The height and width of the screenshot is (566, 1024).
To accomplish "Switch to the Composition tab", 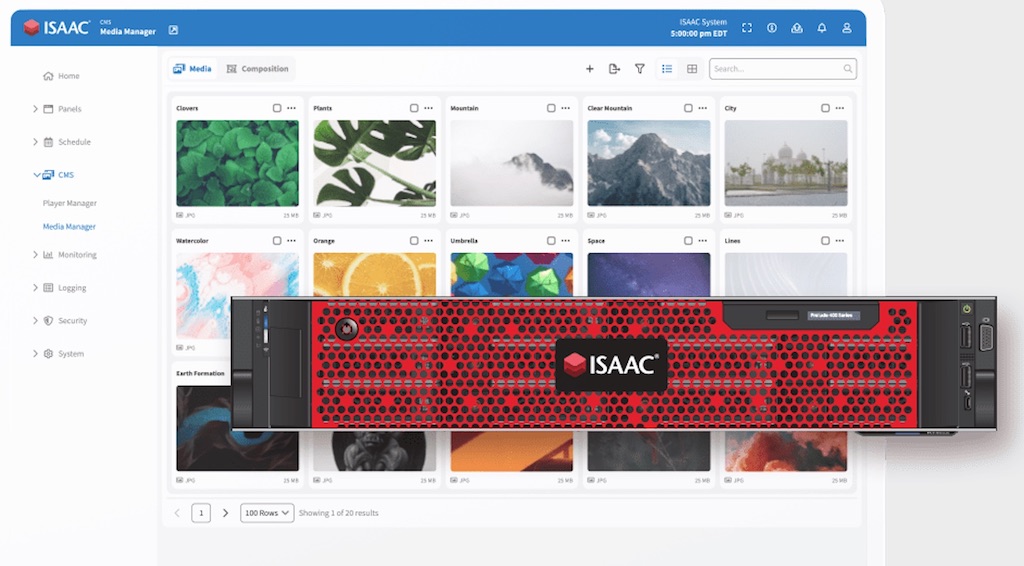I will [x=258, y=69].
